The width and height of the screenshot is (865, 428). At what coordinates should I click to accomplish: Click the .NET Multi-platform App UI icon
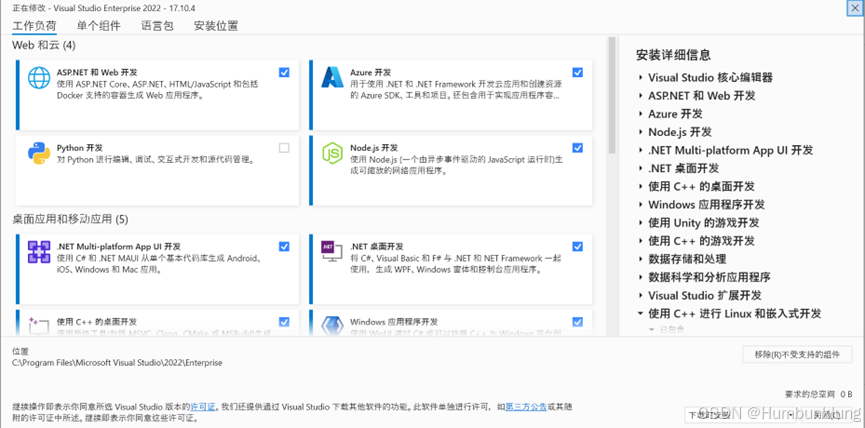[39, 252]
